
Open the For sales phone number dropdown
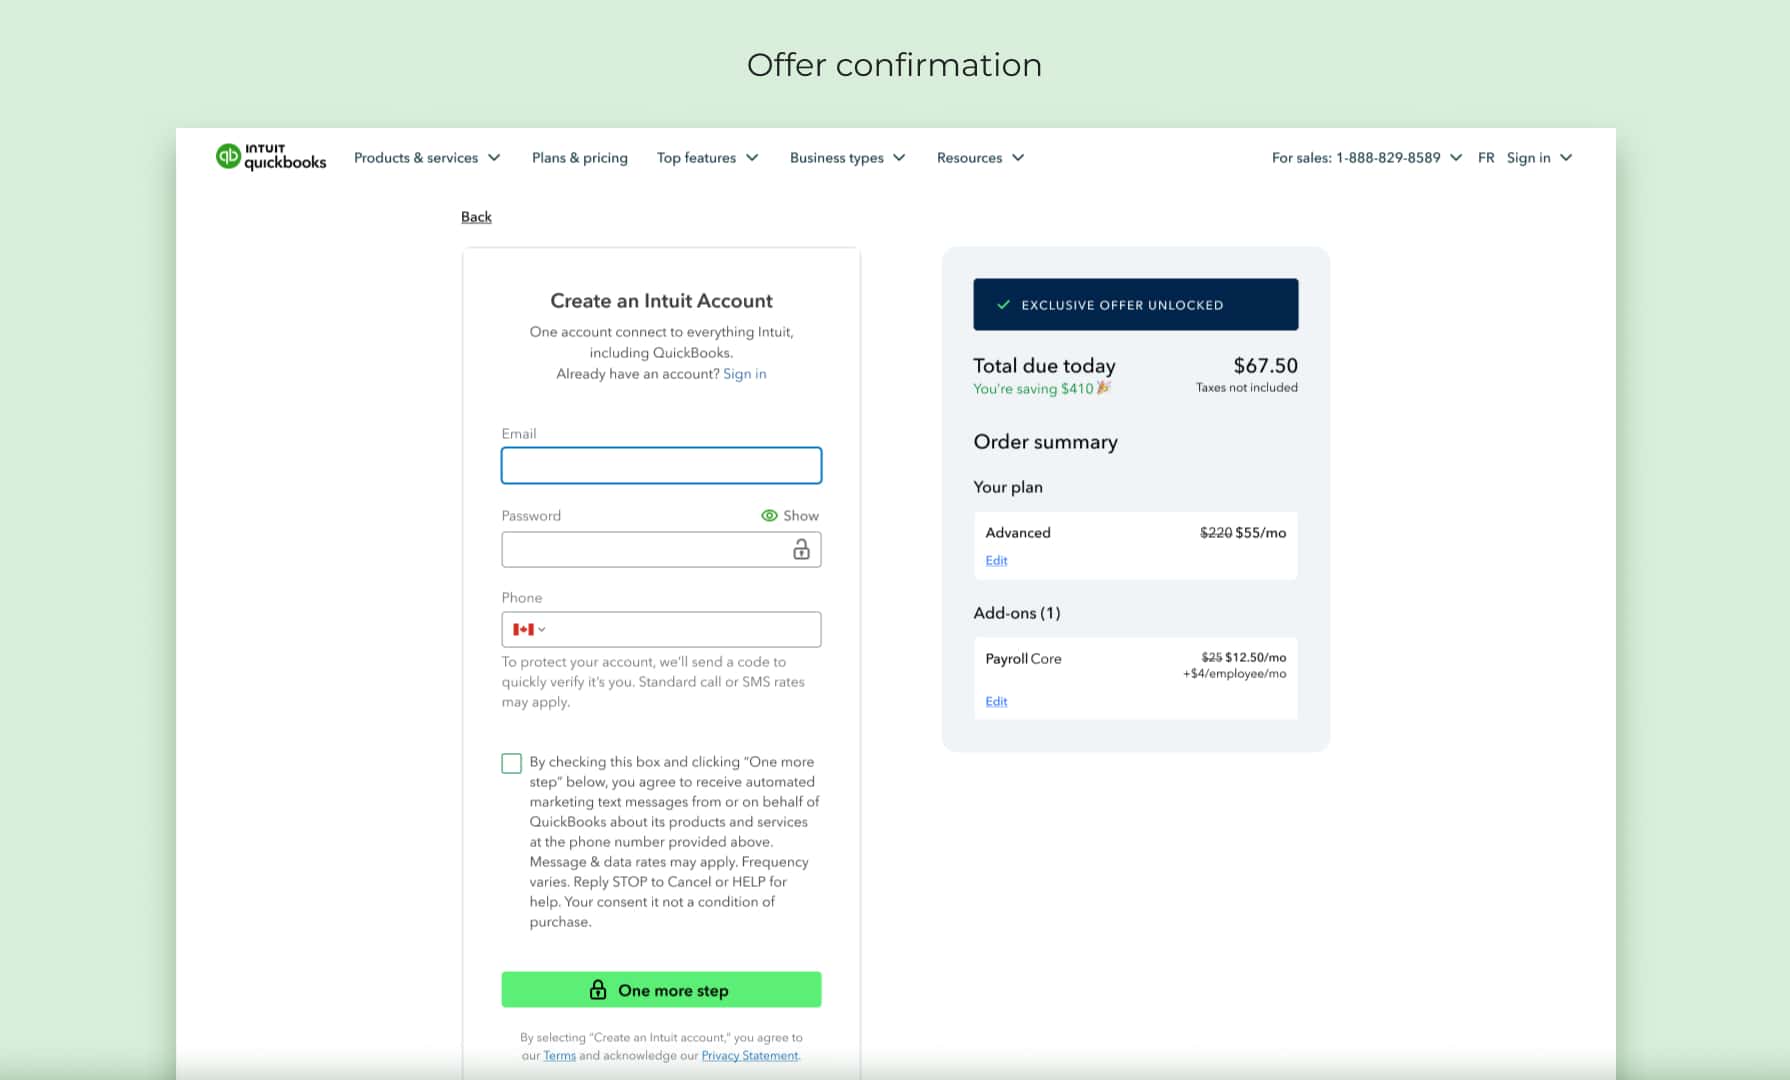[1367, 158]
